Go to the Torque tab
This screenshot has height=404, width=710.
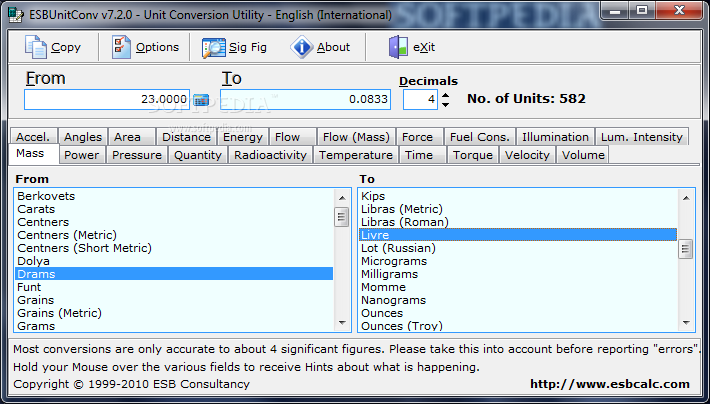[473, 155]
